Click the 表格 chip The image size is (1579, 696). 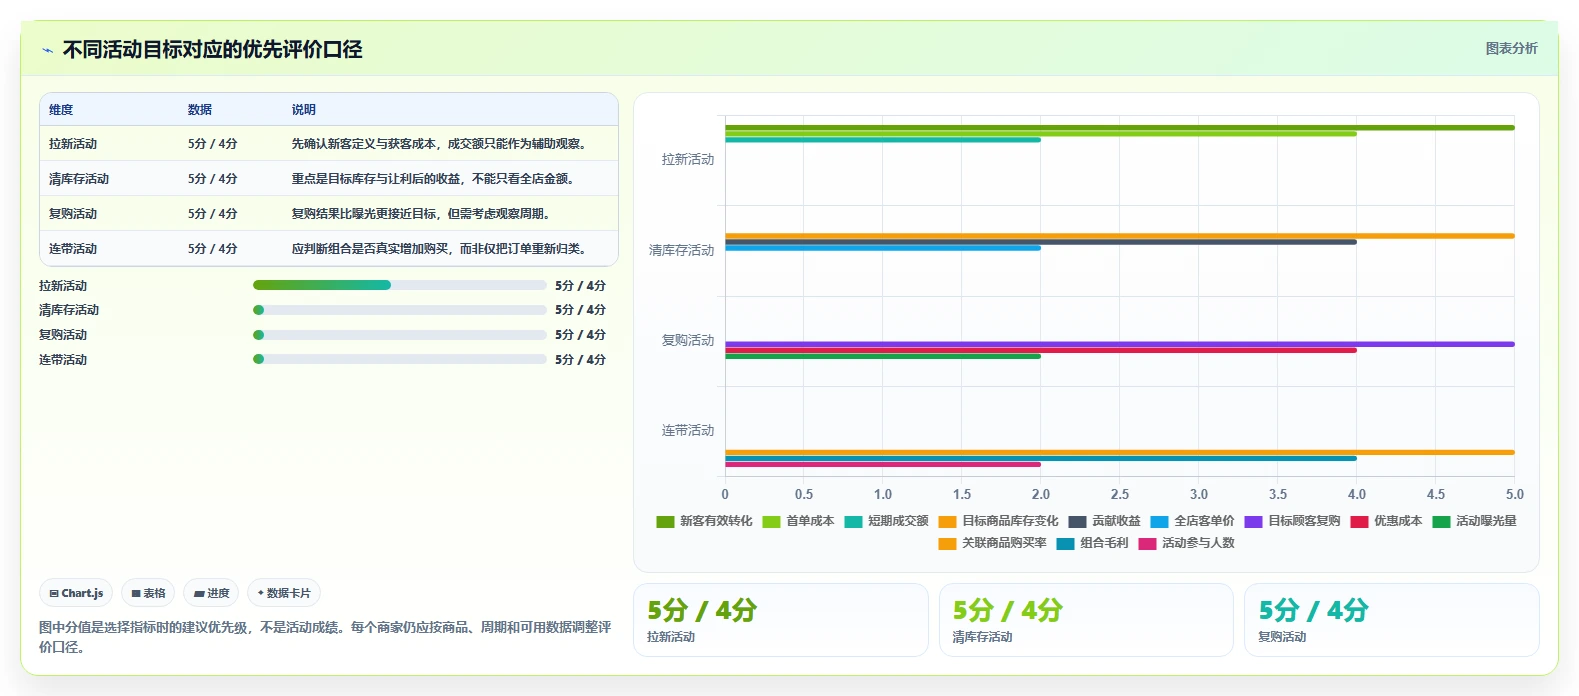click(x=148, y=593)
